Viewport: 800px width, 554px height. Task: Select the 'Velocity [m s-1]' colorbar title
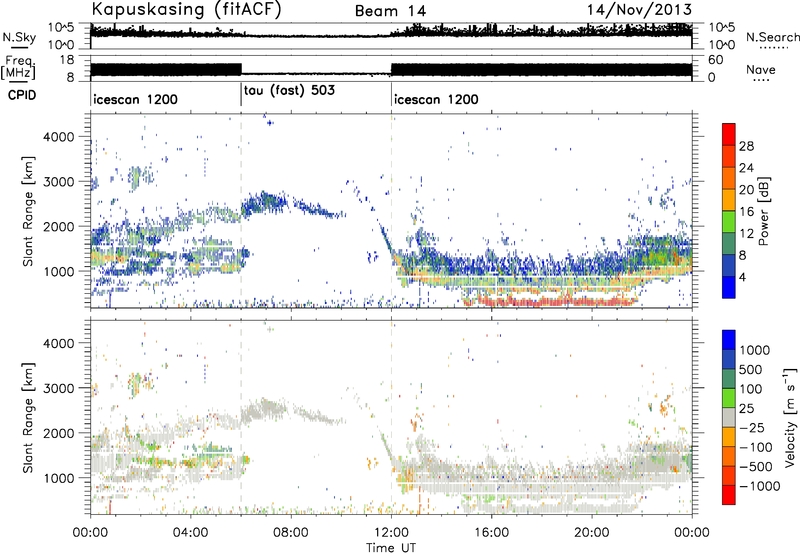pyautogui.click(x=790, y=417)
